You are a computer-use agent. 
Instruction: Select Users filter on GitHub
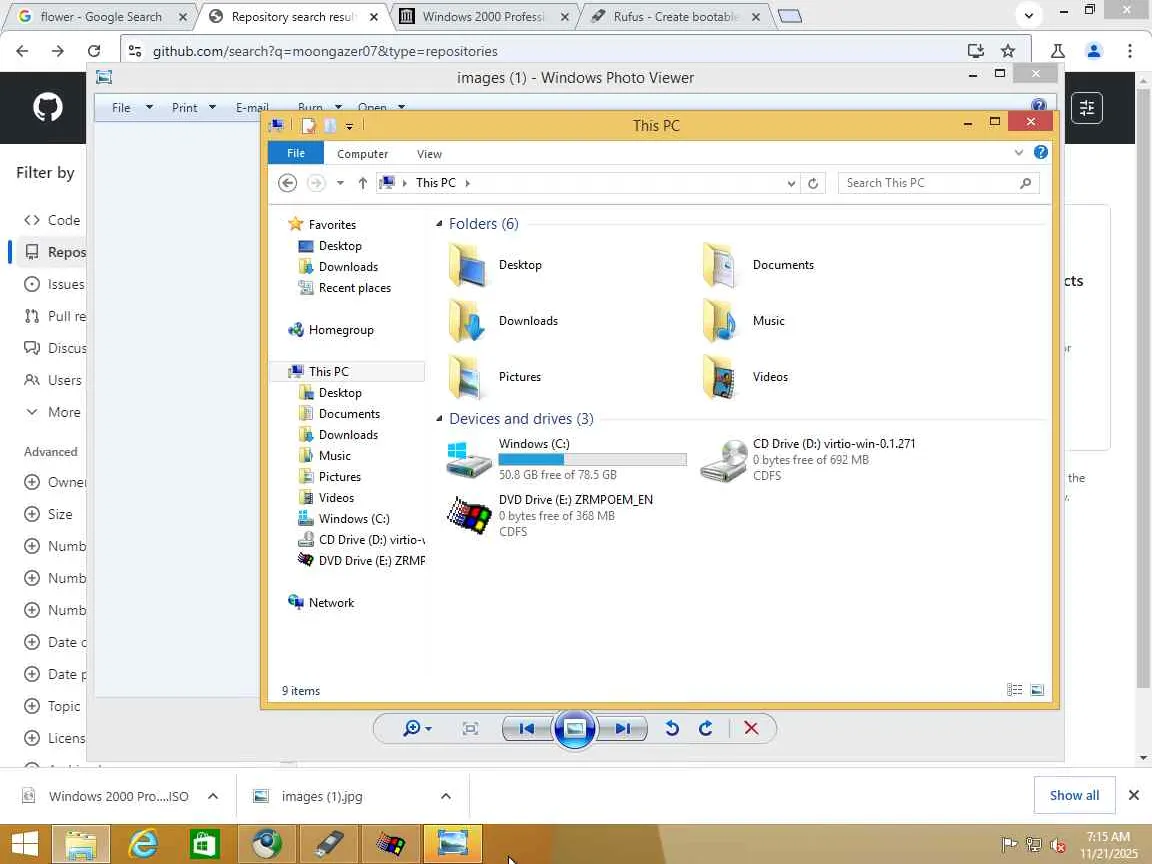point(53,380)
